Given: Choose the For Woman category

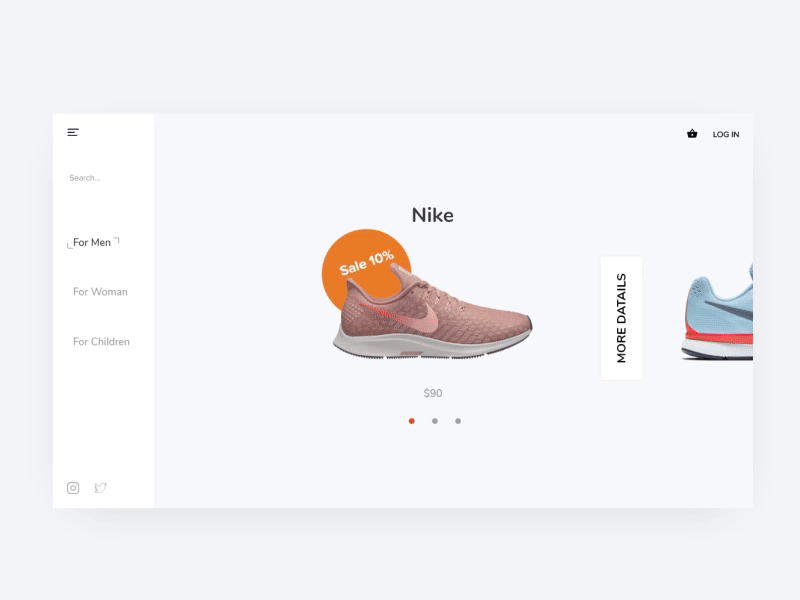Looking at the screenshot, I should pyautogui.click(x=100, y=292).
